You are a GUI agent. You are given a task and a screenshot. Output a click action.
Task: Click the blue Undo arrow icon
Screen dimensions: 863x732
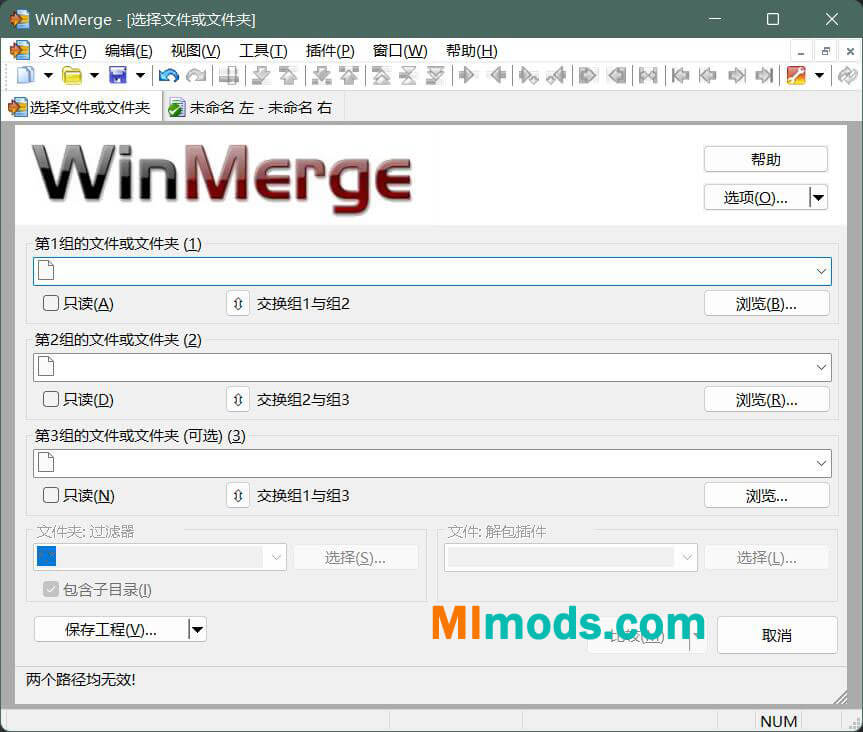click(x=169, y=75)
